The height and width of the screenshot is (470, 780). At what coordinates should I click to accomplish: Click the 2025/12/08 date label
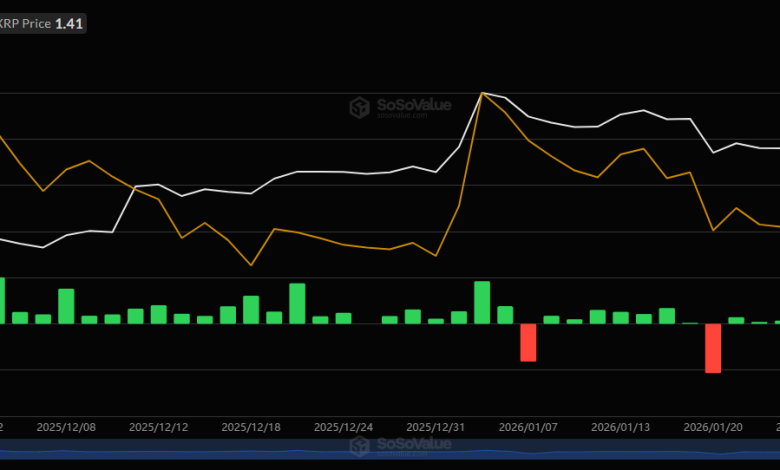click(x=65, y=426)
